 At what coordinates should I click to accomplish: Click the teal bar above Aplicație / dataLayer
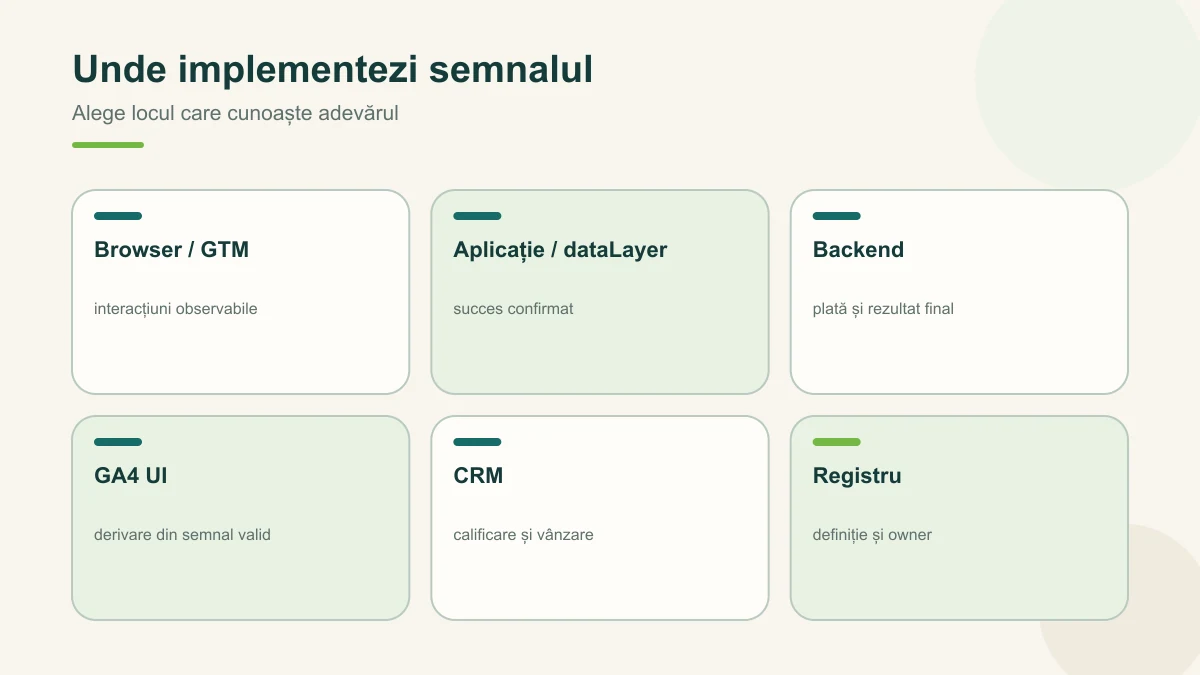(x=477, y=216)
